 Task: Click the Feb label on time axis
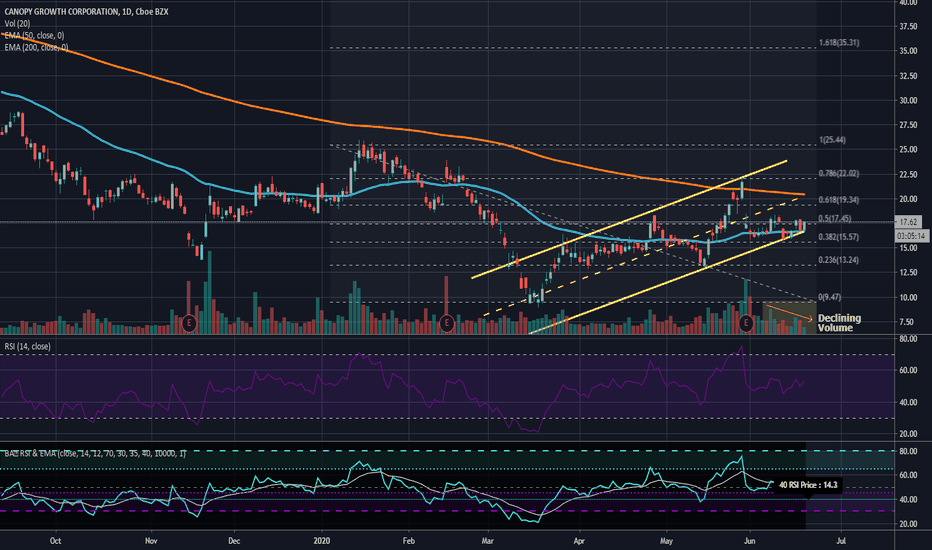coord(408,541)
